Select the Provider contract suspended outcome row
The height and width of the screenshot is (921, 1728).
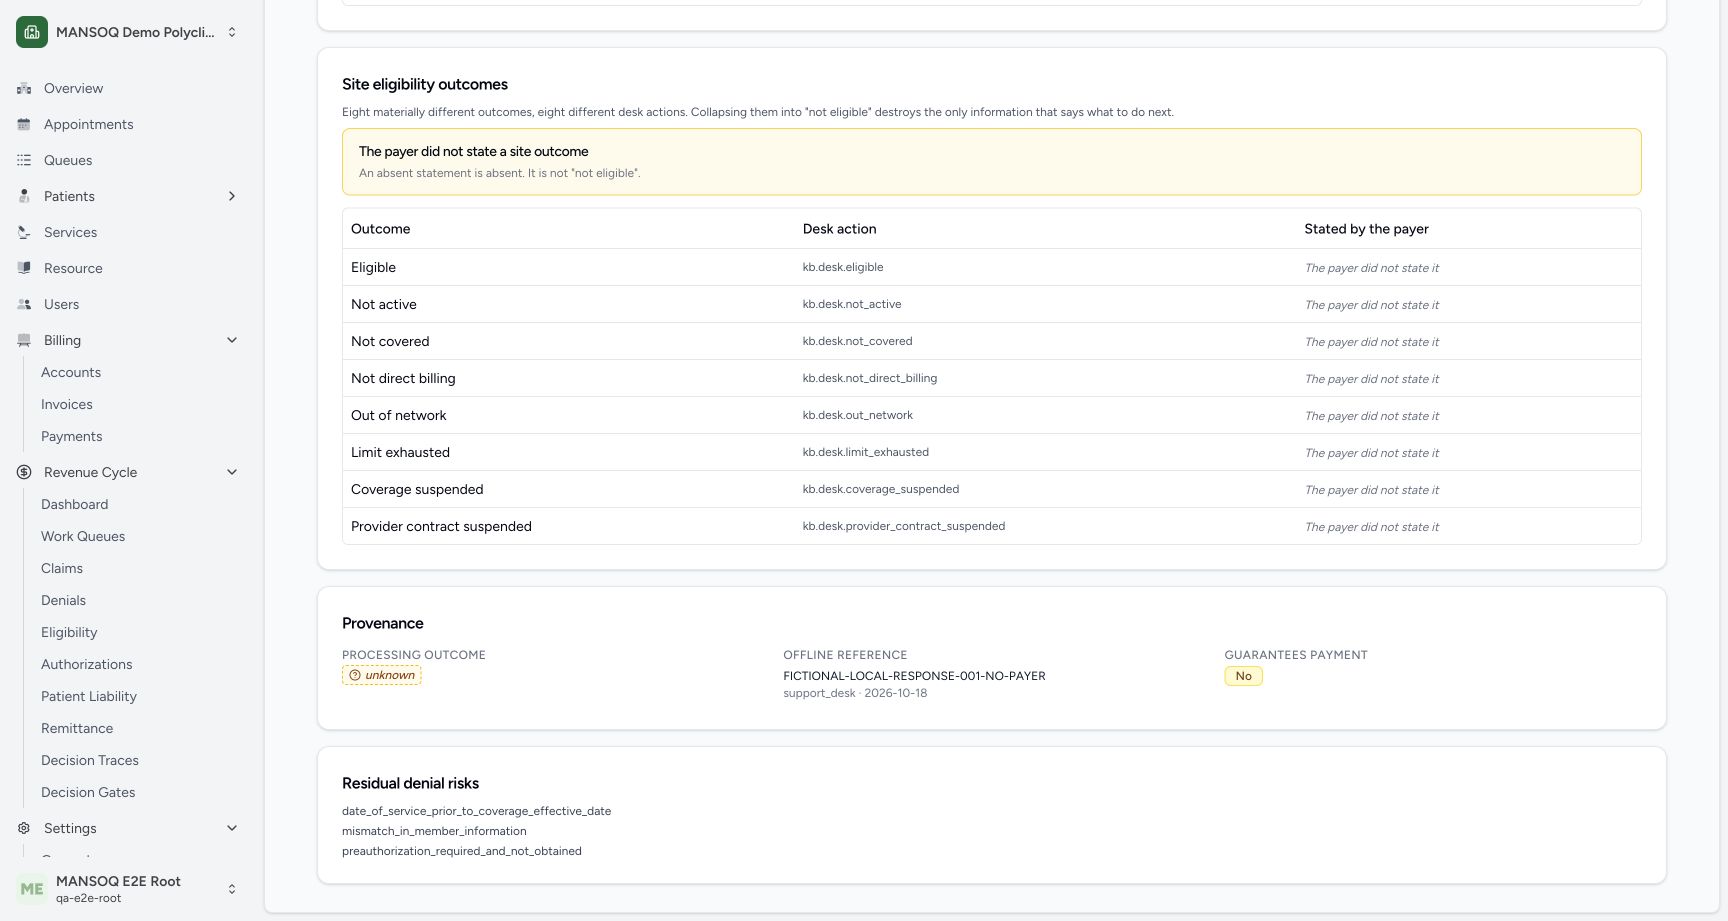pyautogui.click(x=992, y=526)
